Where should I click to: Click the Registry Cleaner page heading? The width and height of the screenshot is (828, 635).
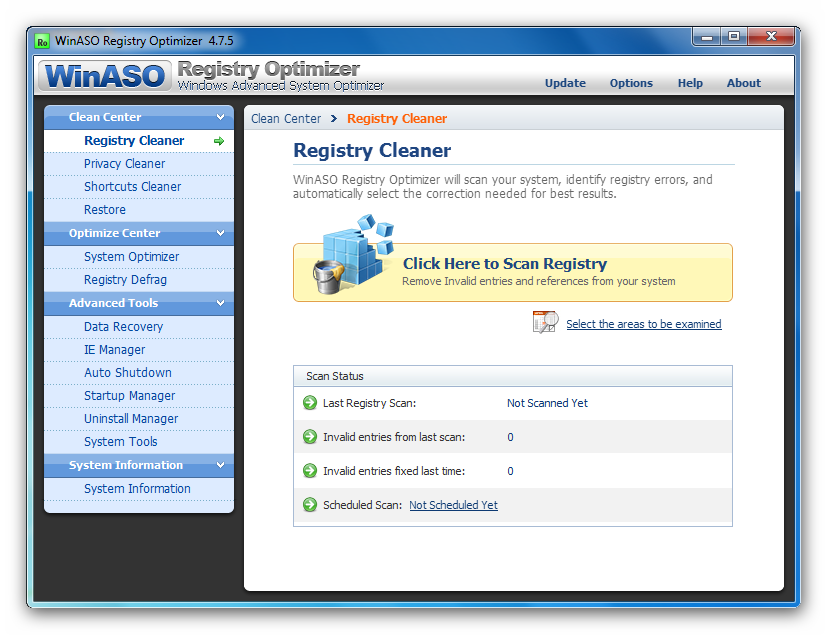[x=372, y=150]
